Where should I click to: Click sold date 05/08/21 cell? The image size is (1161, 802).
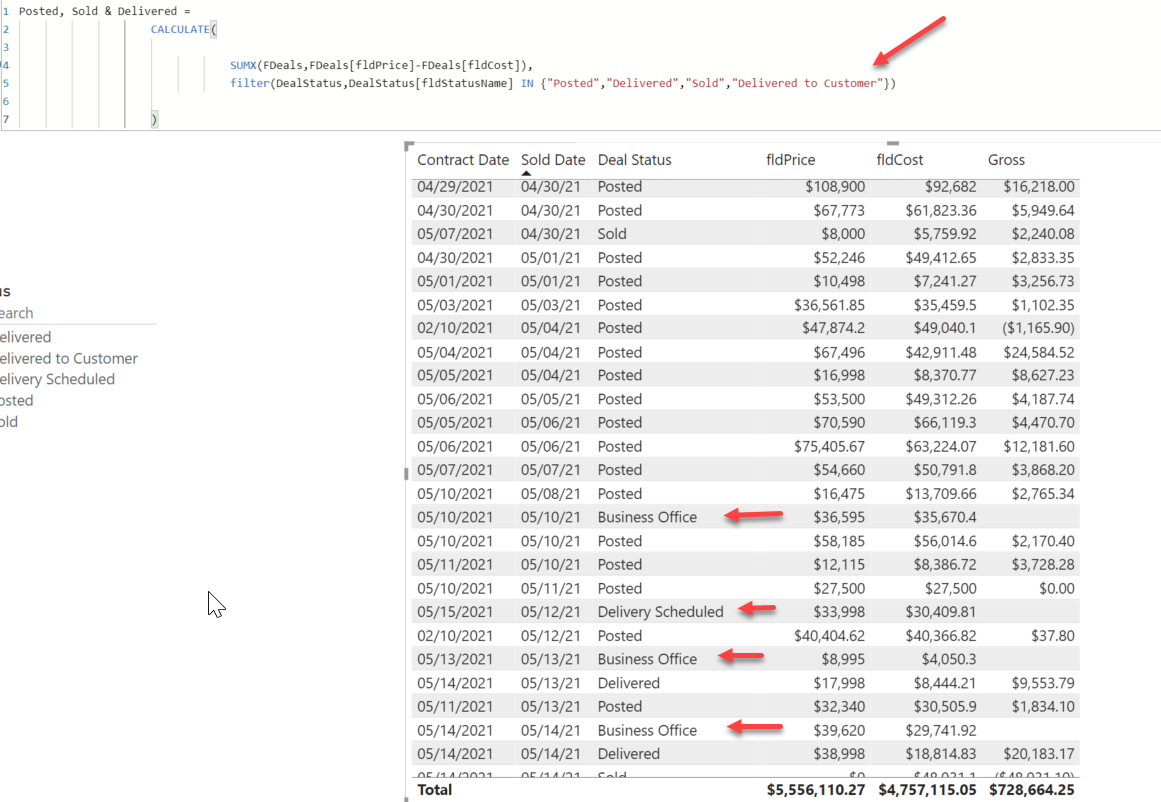550,494
